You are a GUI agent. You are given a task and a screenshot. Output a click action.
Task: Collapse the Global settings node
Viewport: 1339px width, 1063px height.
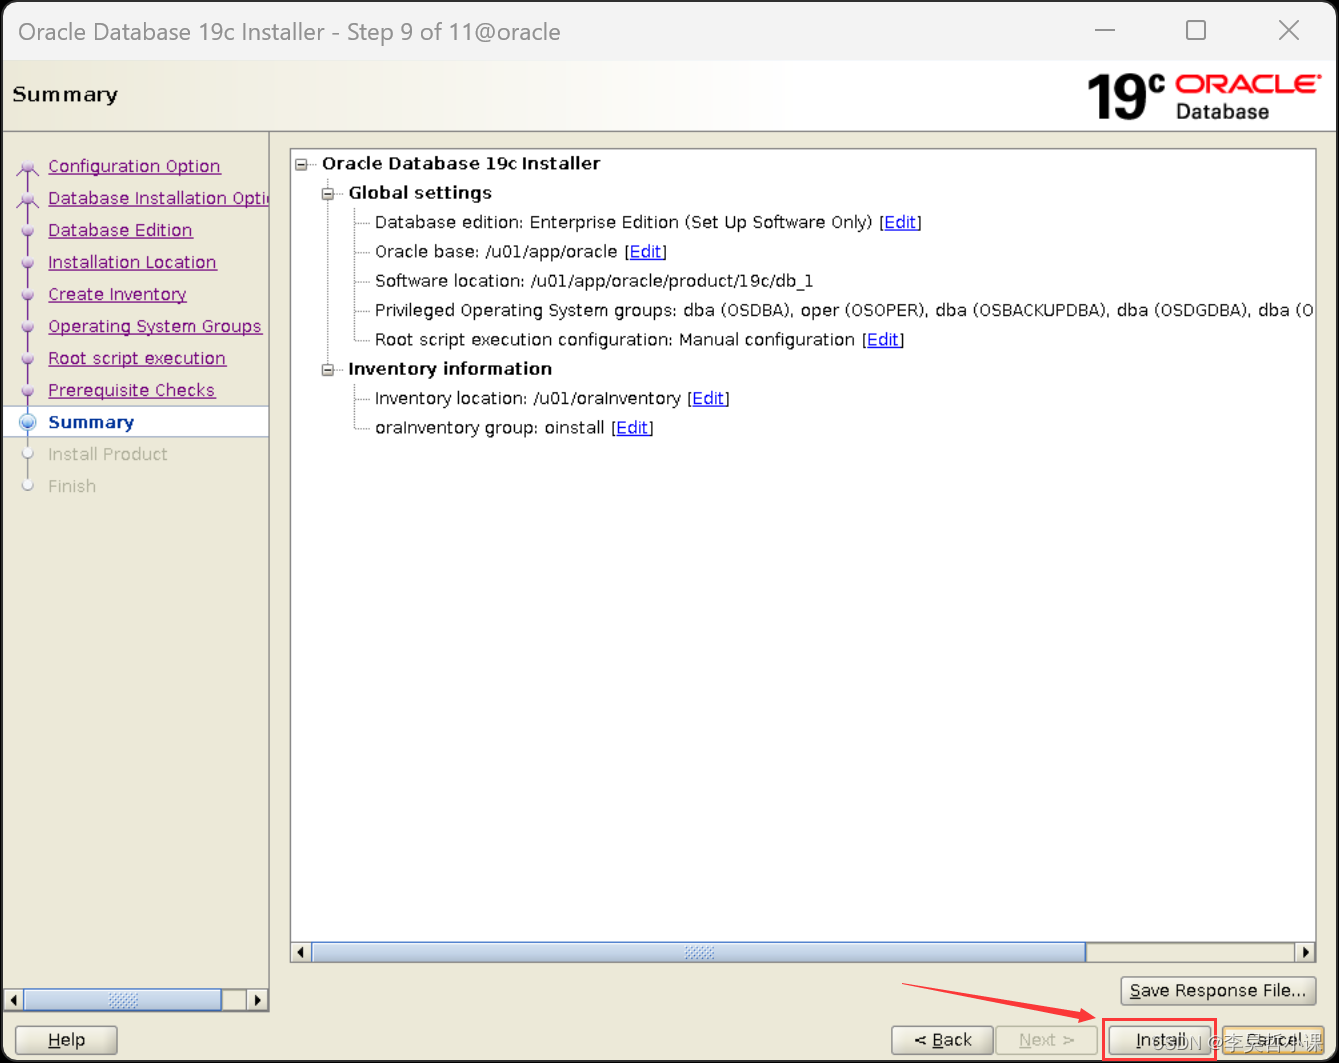click(x=327, y=194)
